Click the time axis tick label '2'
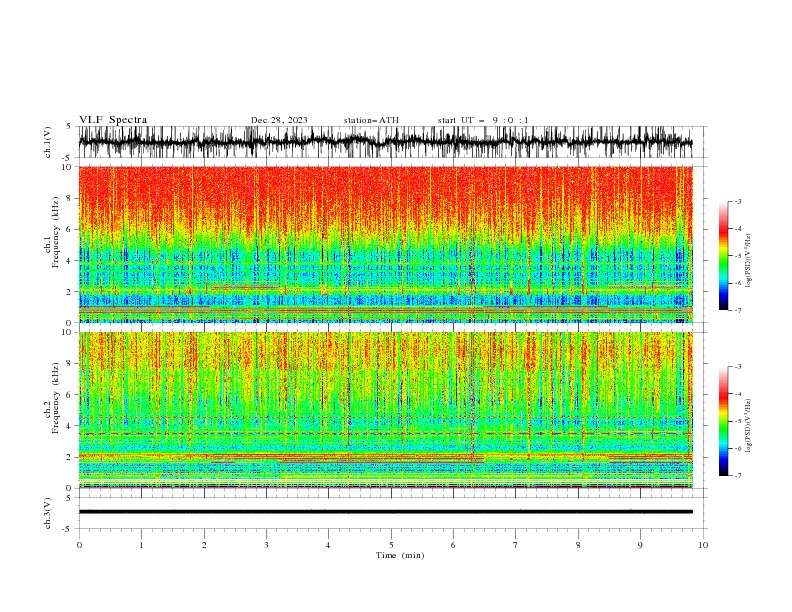Image resolution: width=792 pixels, height=612 pixels. coord(204,545)
